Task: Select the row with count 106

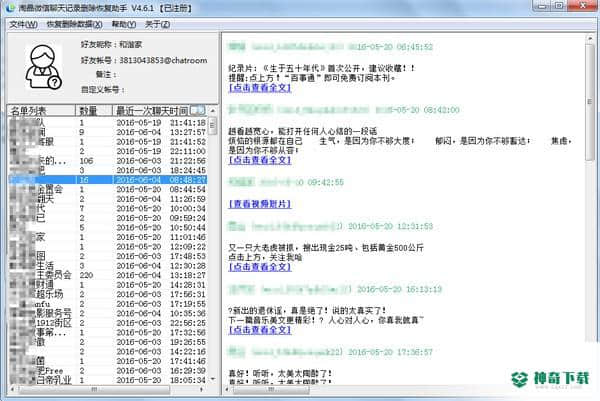Action: point(108,161)
